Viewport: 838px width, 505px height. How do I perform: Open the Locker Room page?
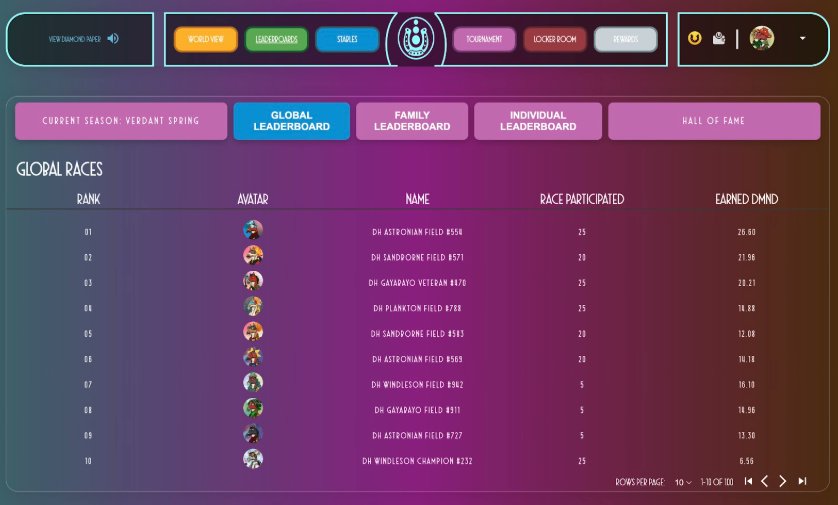pyautogui.click(x=555, y=39)
